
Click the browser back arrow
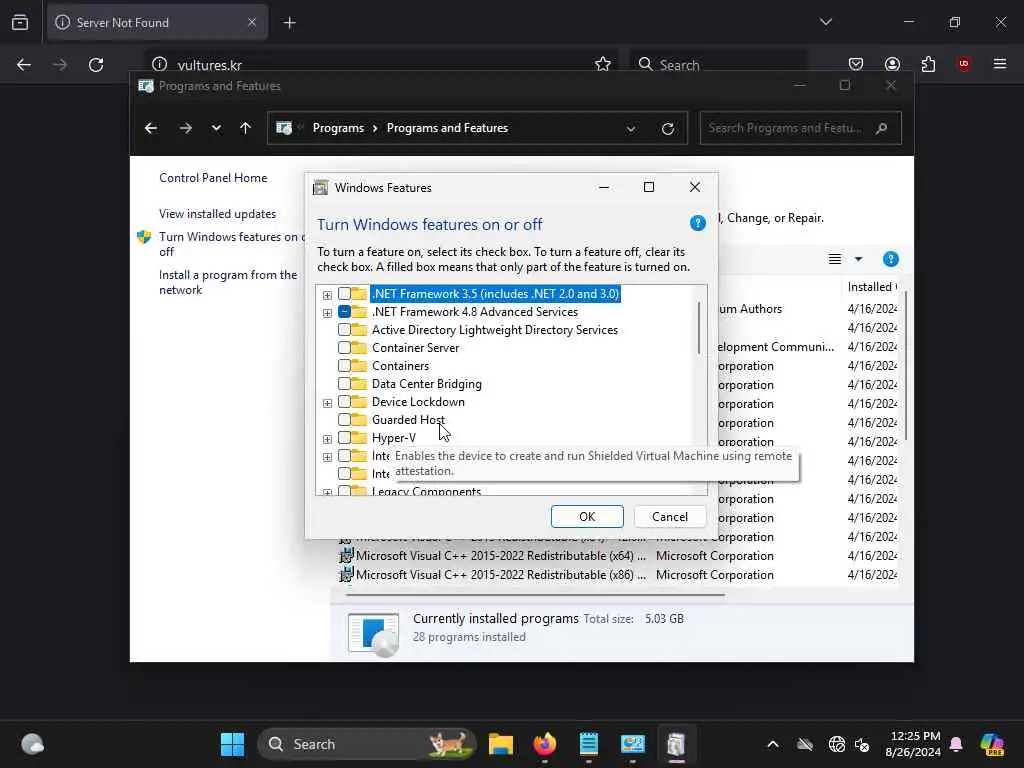pos(24,65)
